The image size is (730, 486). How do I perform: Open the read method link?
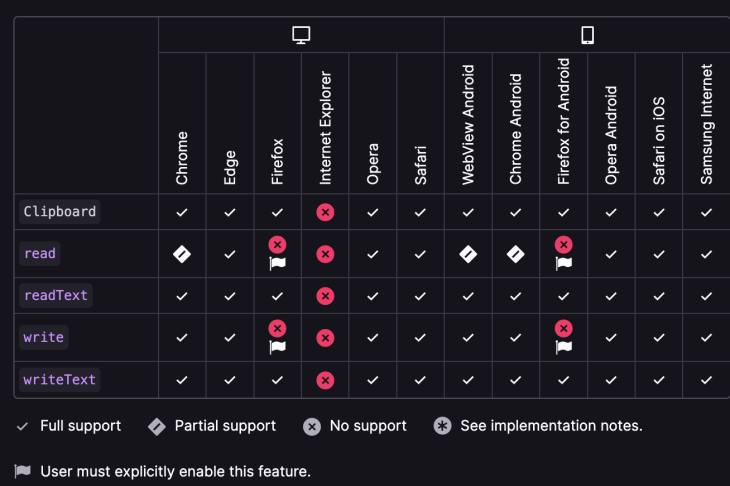(x=40, y=254)
